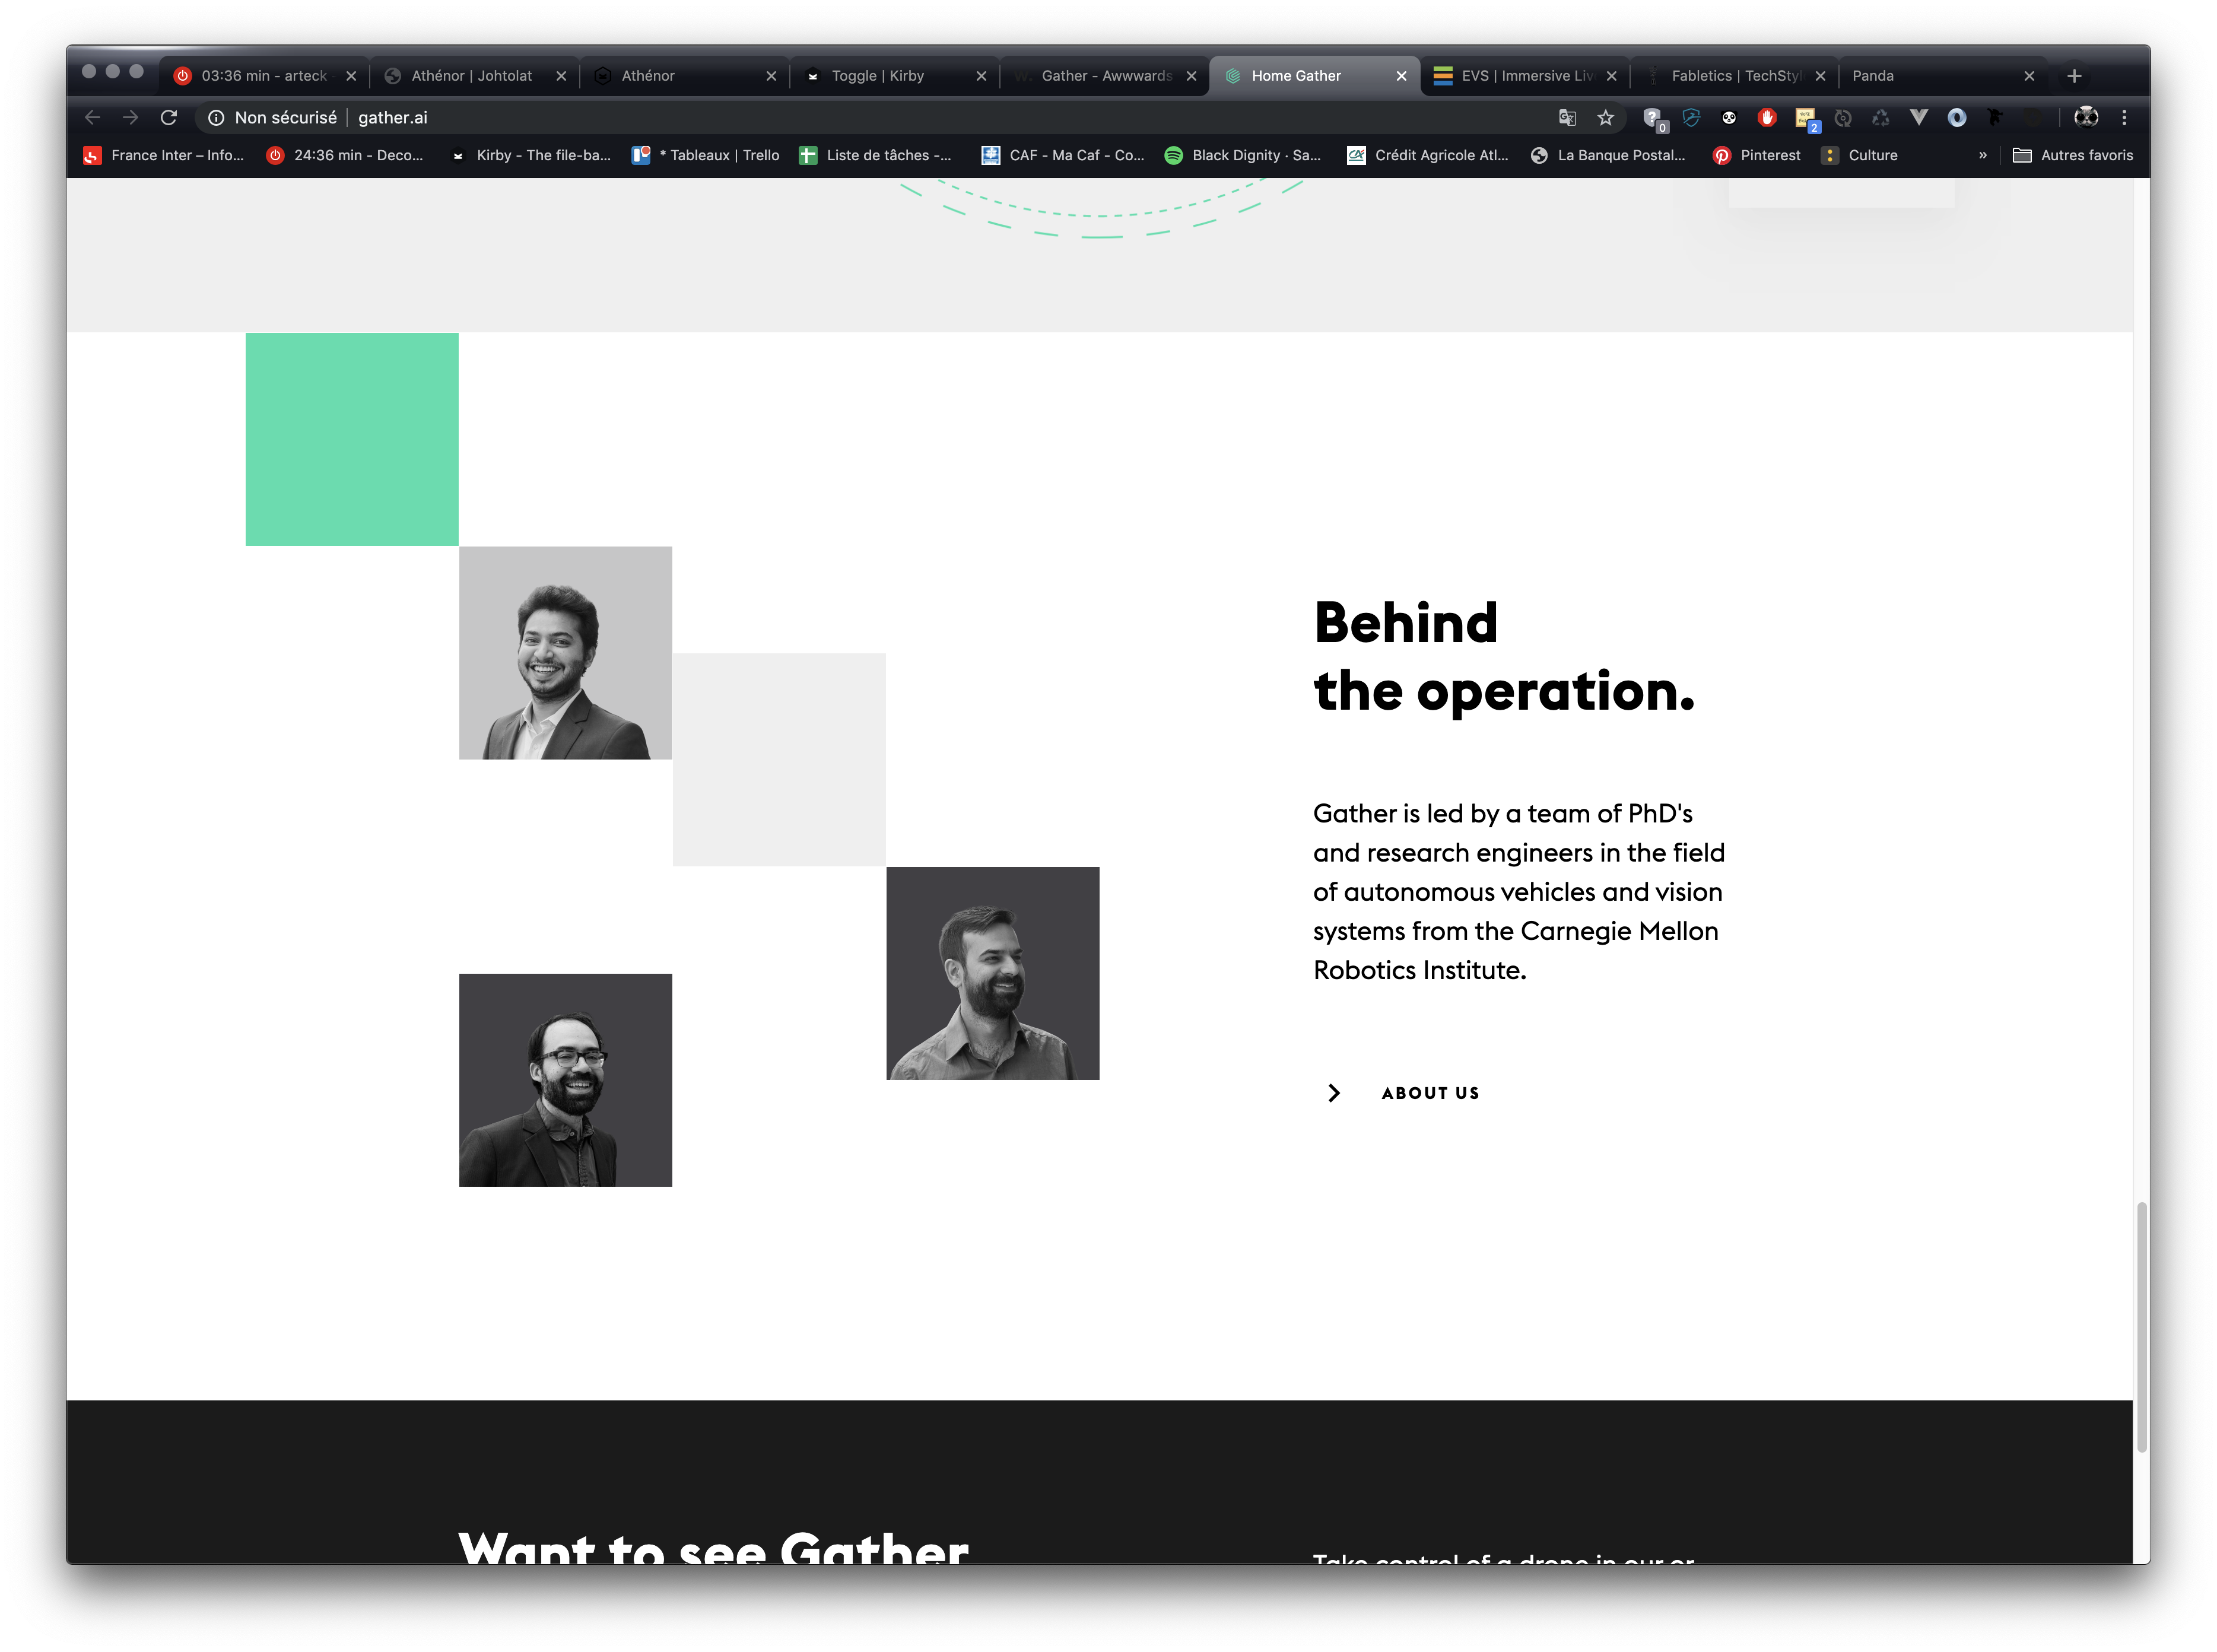Screen dimensions: 2217x1652
Task: Open 24:36 min - Deco bookmark
Action: point(345,156)
